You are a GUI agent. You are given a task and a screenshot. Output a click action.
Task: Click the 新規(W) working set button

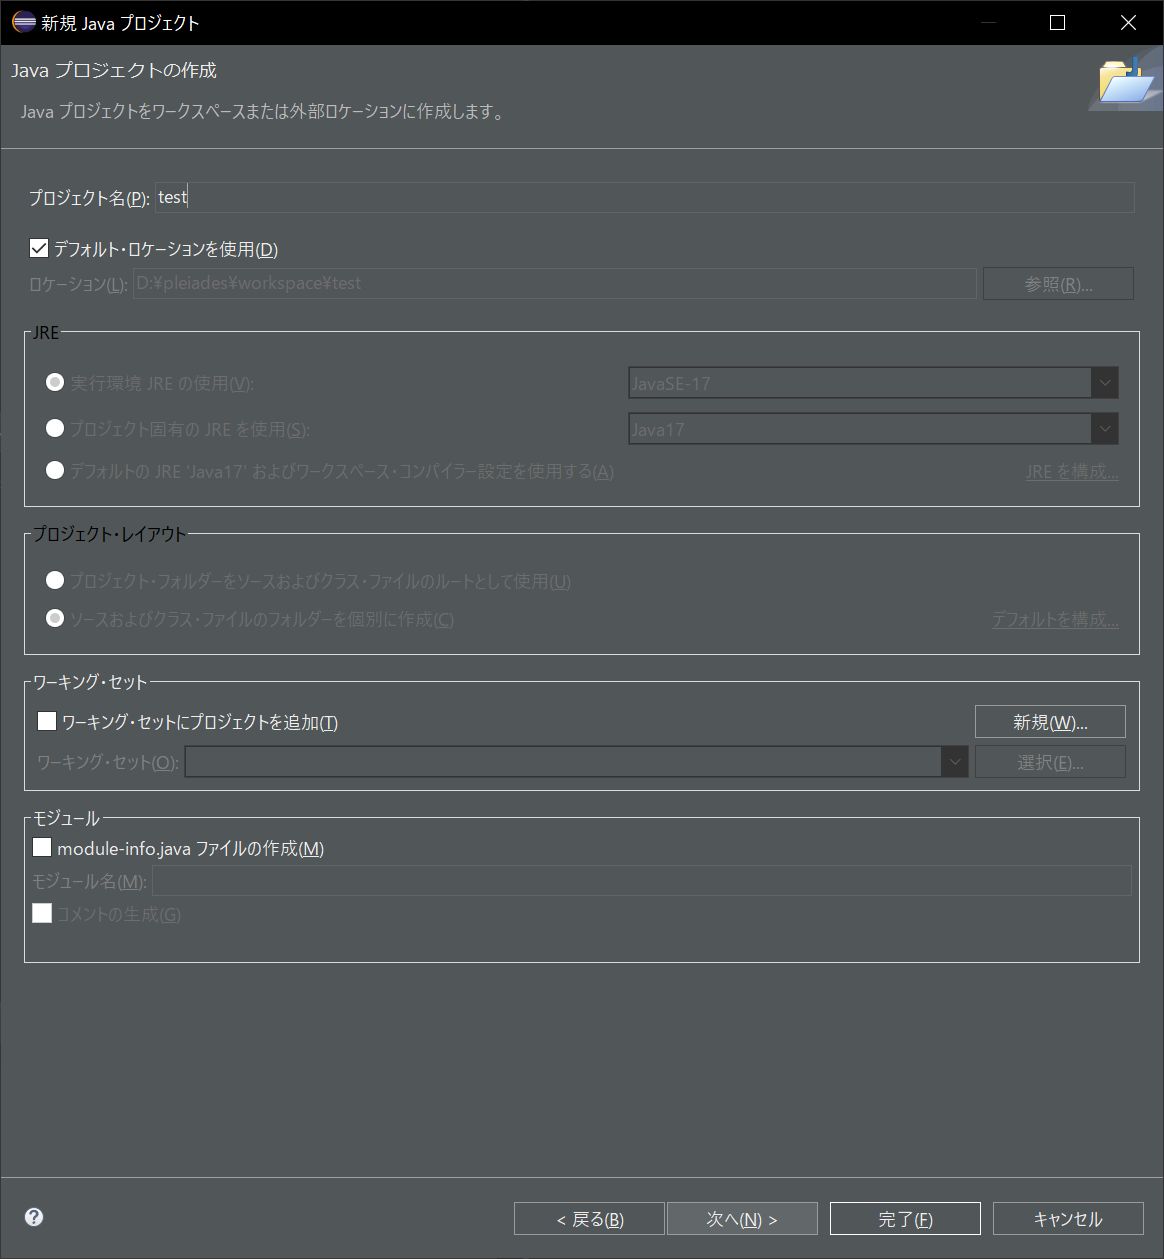pos(1049,721)
